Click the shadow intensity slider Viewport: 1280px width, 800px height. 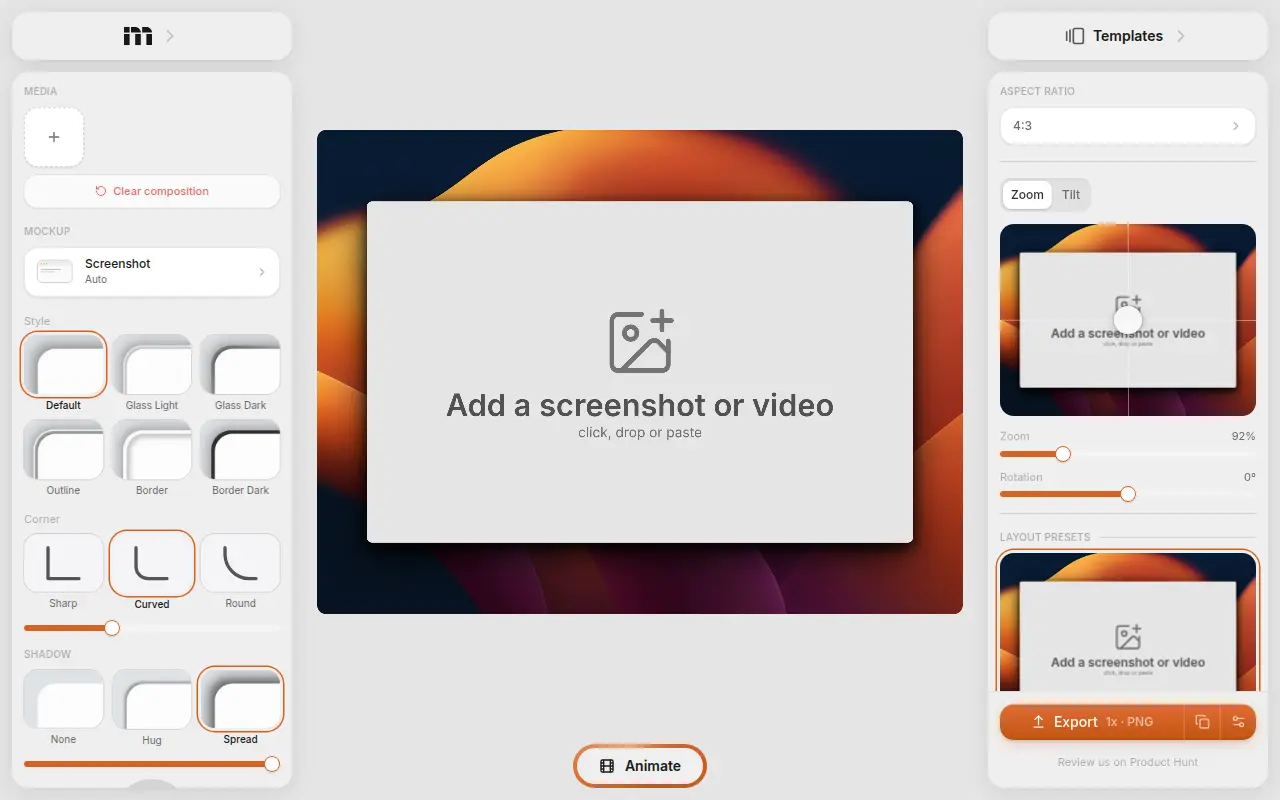point(152,764)
